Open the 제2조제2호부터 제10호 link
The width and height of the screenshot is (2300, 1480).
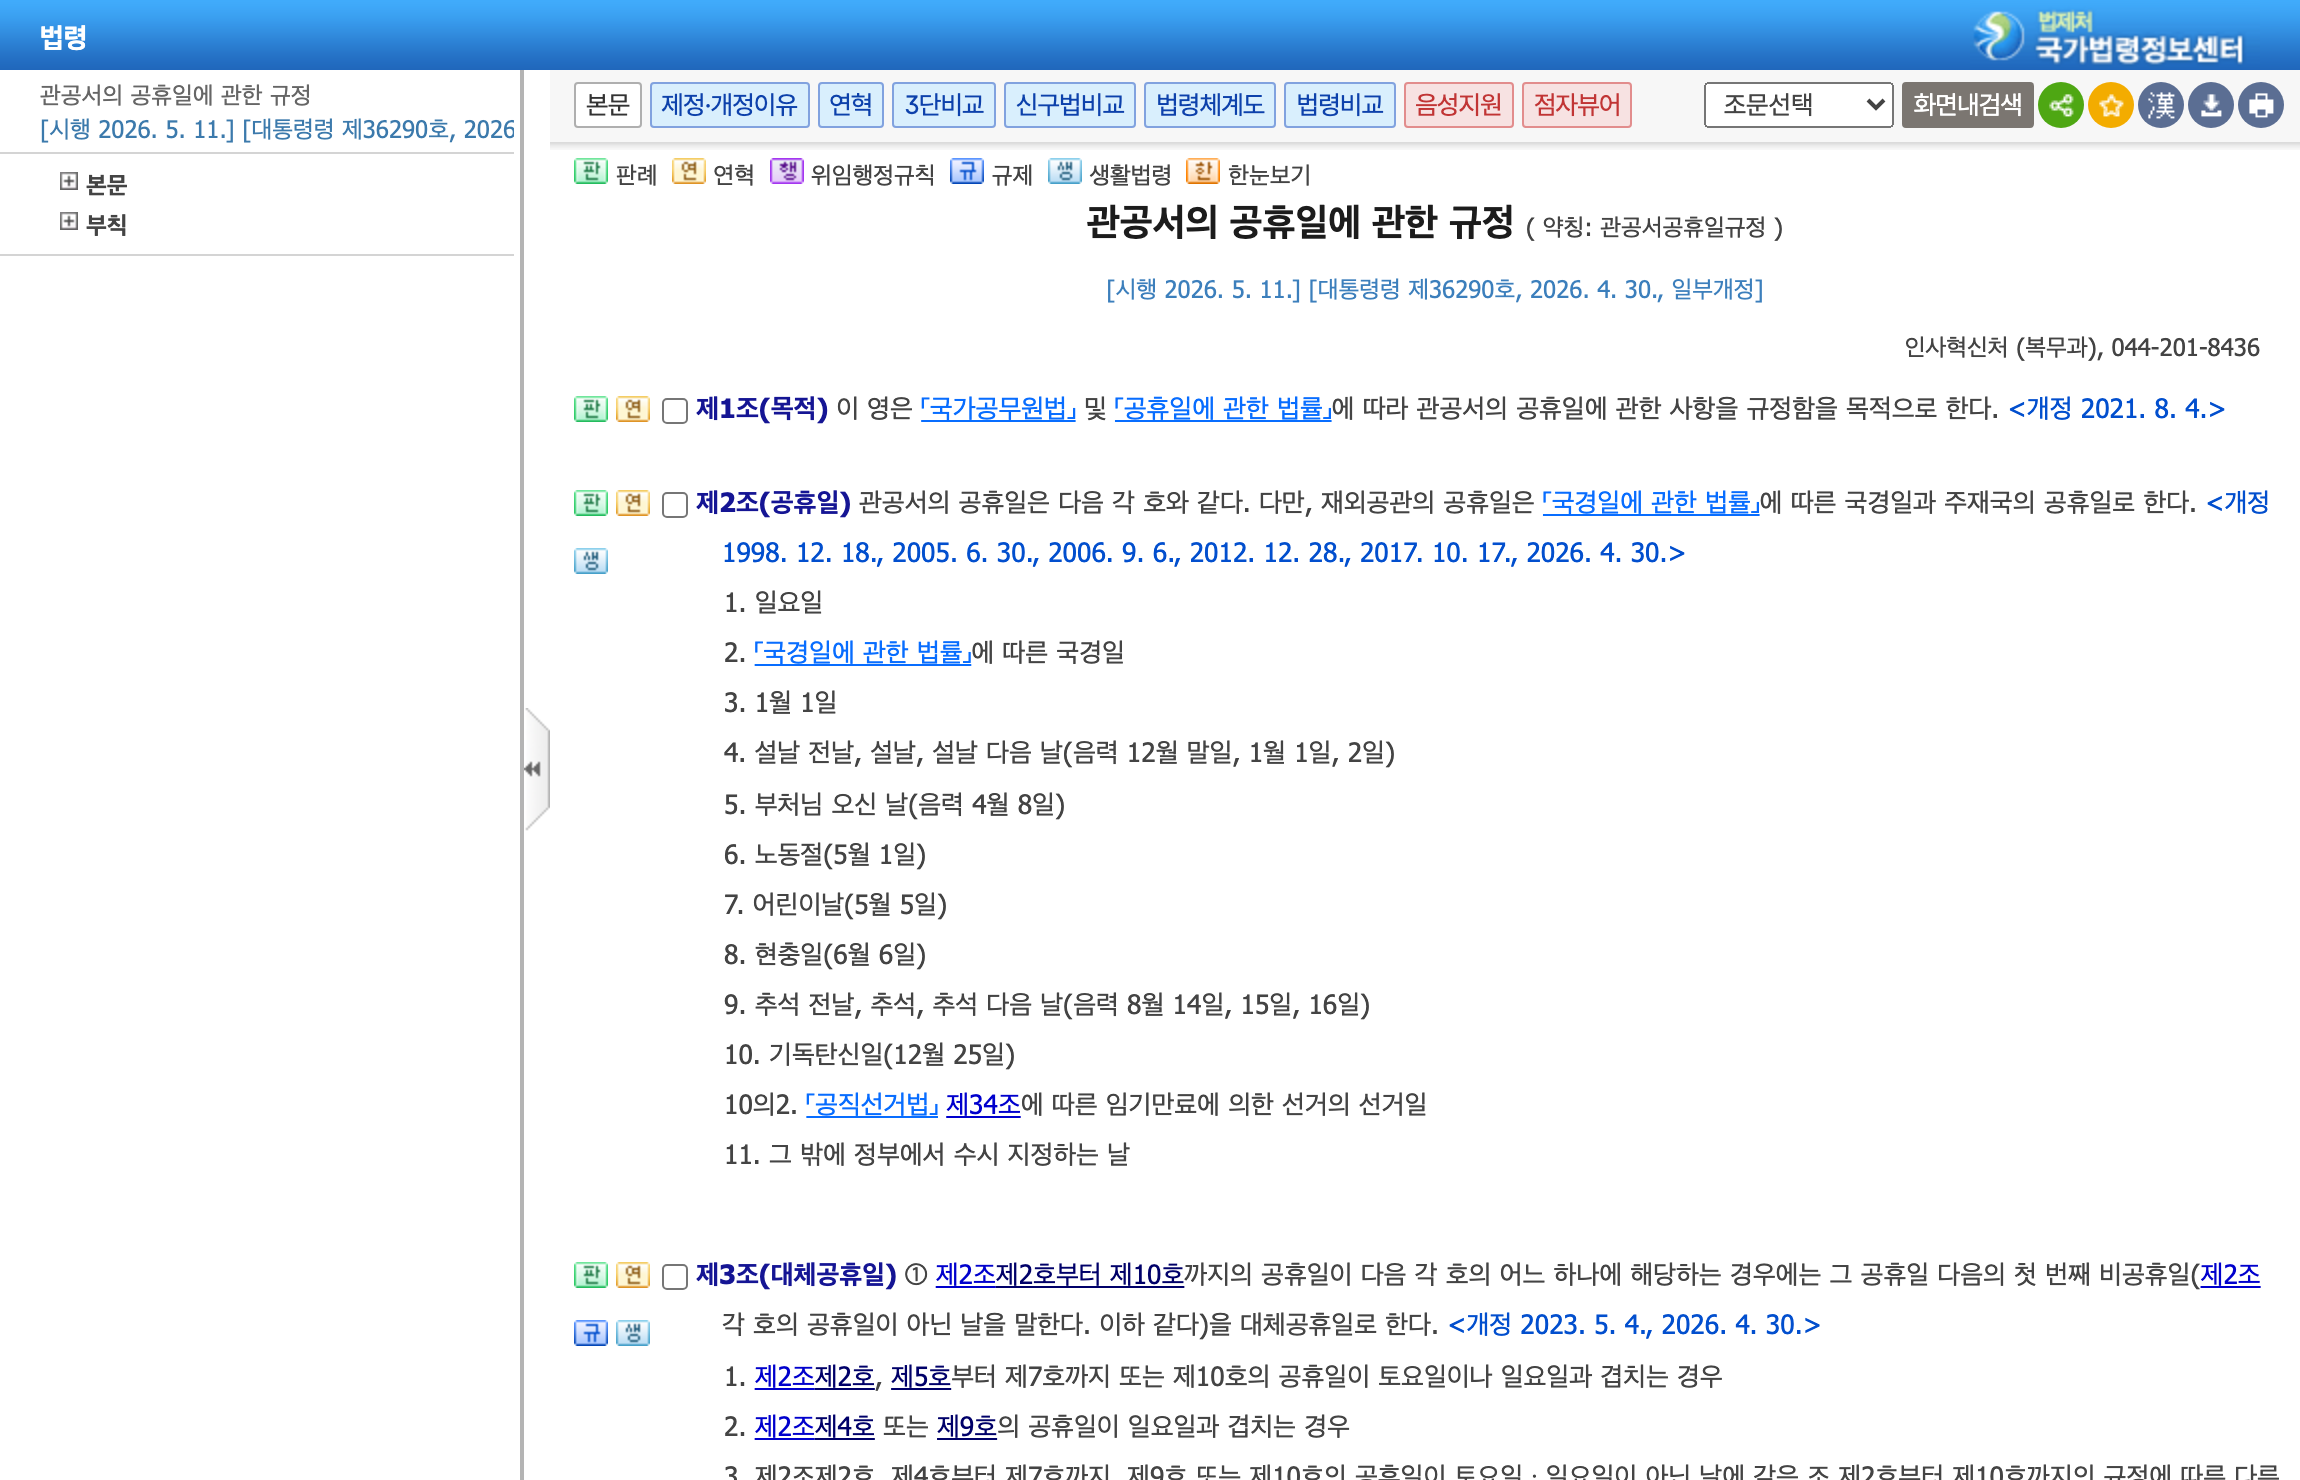click(x=1060, y=1275)
